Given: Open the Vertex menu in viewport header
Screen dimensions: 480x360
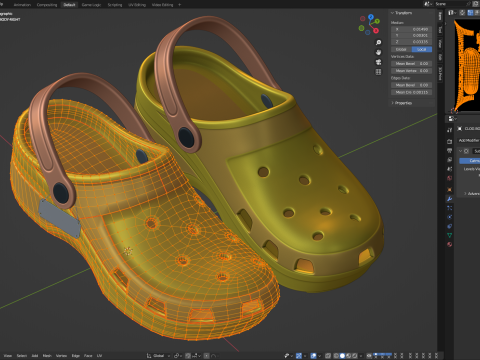Looking at the screenshot, I should pyautogui.click(x=61, y=356).
